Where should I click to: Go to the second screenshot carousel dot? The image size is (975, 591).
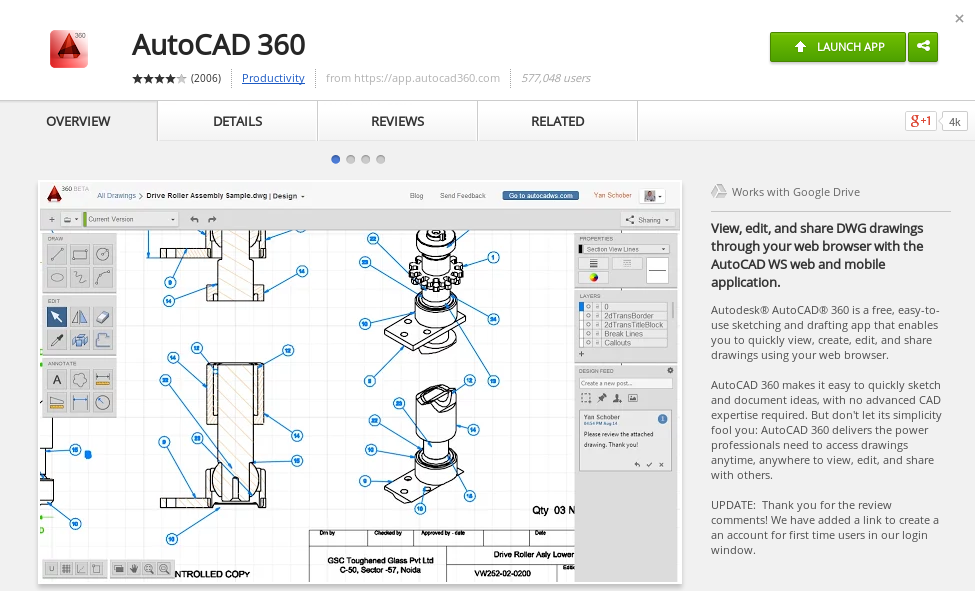[351, 159]
